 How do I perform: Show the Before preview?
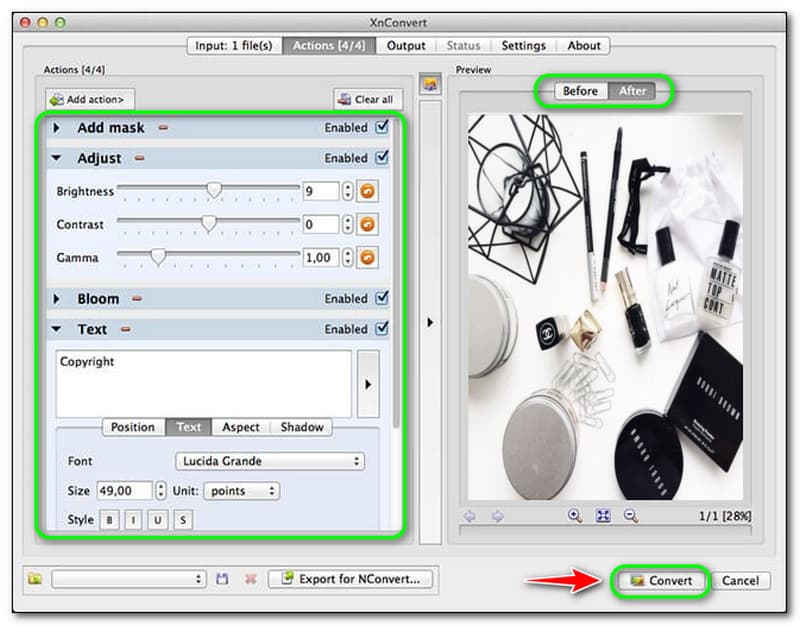click(581, 91)
